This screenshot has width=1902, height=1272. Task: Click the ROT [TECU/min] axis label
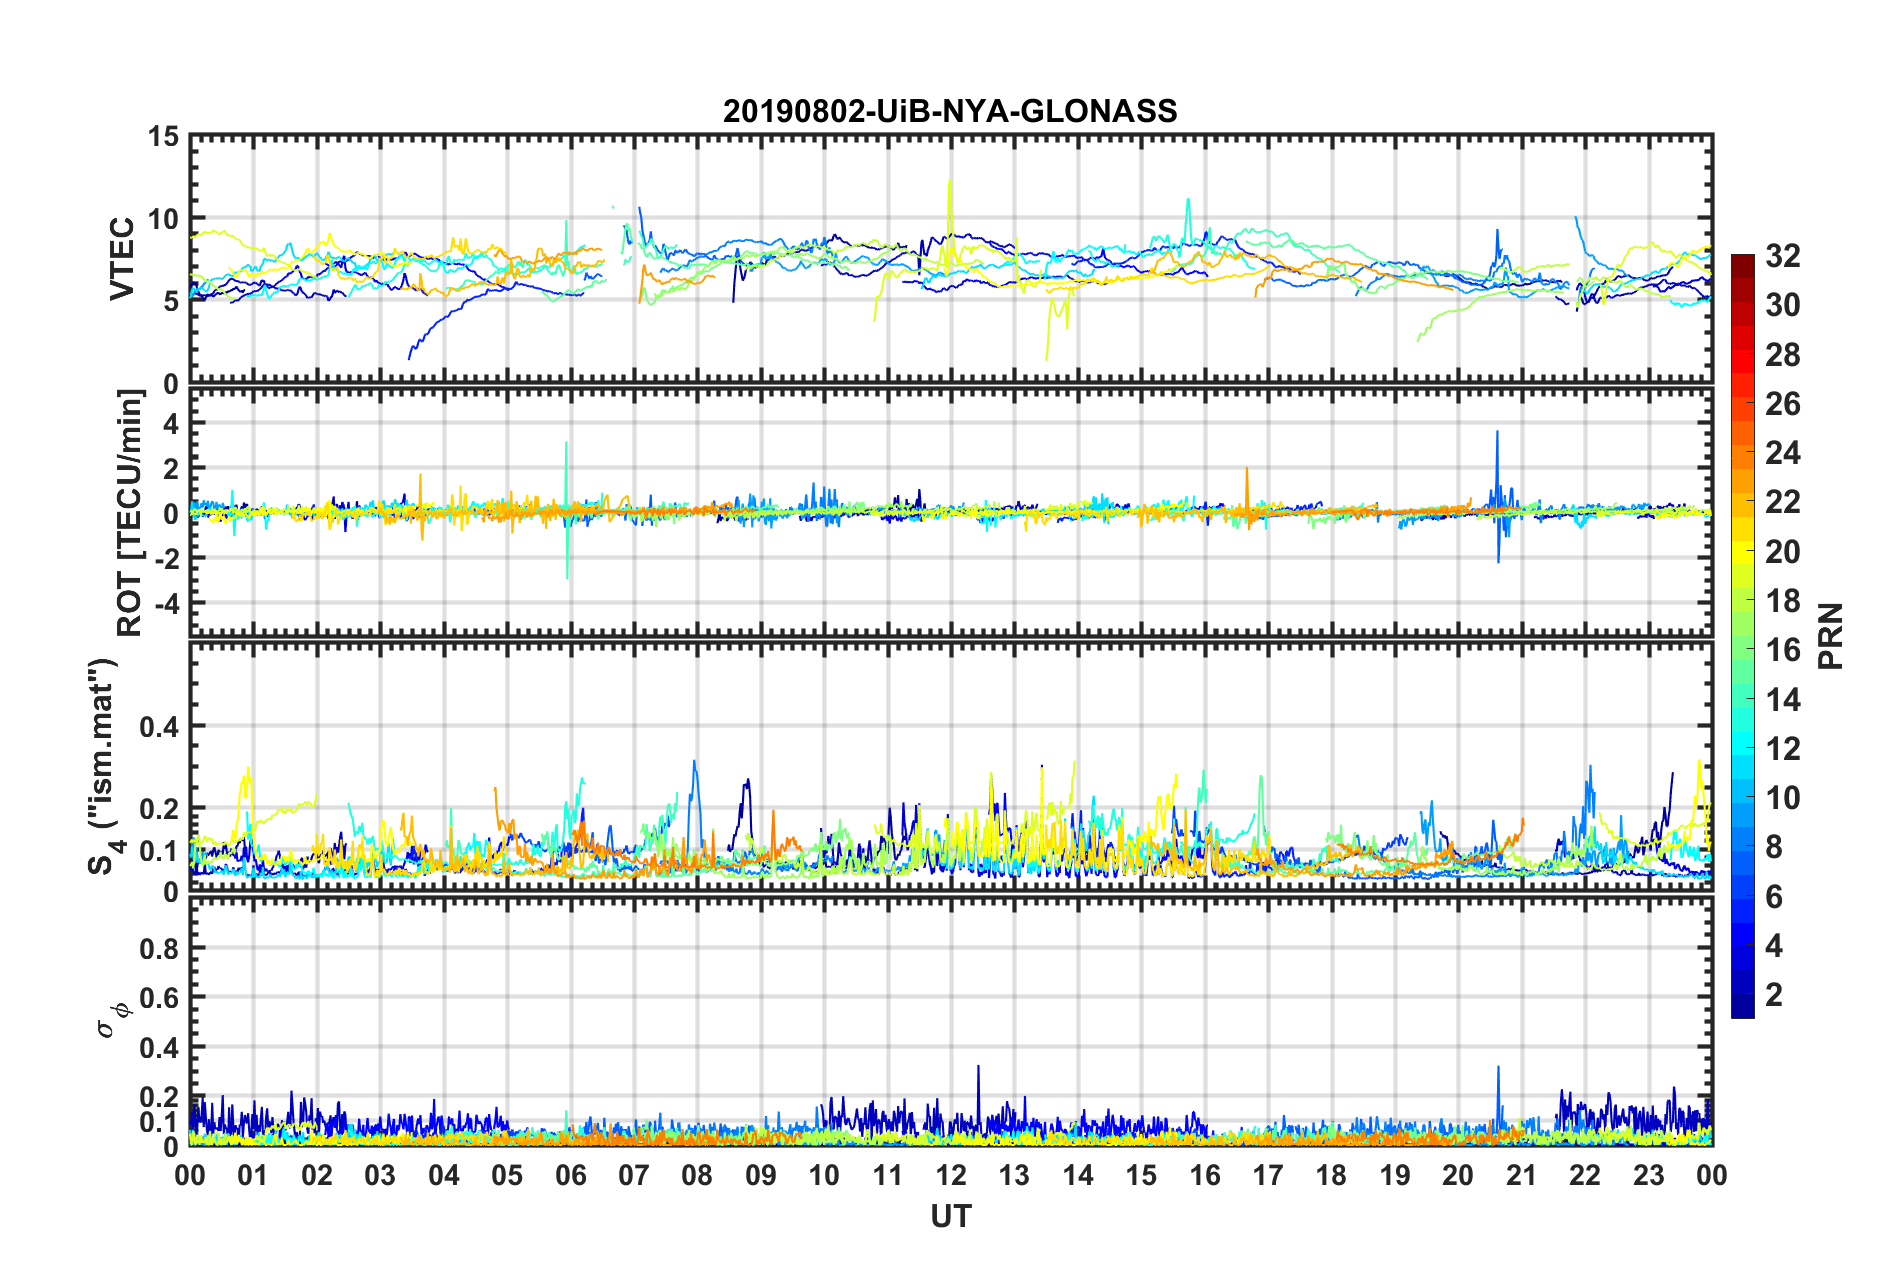pyautogui.click(x=130, y=513)
